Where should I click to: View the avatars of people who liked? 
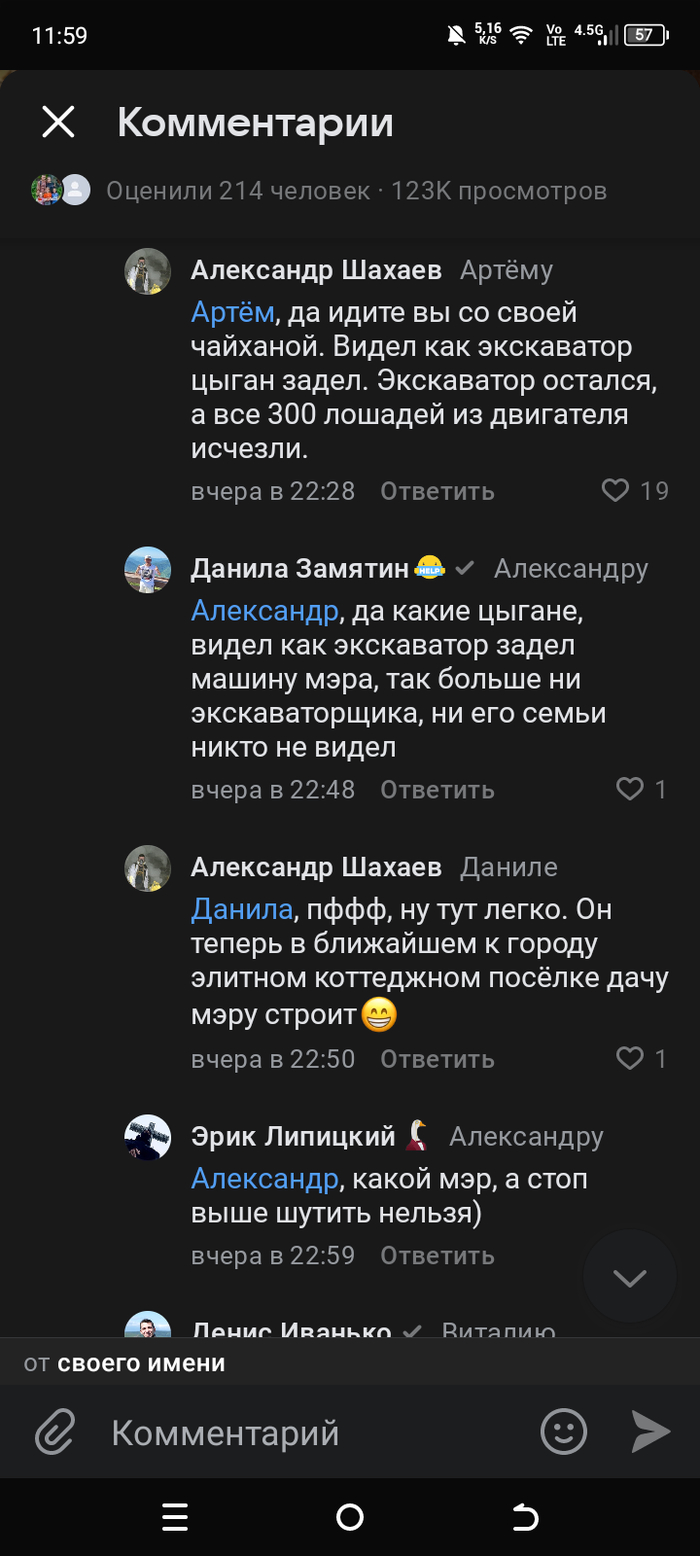pyautogui.click(x=61, y=190)
